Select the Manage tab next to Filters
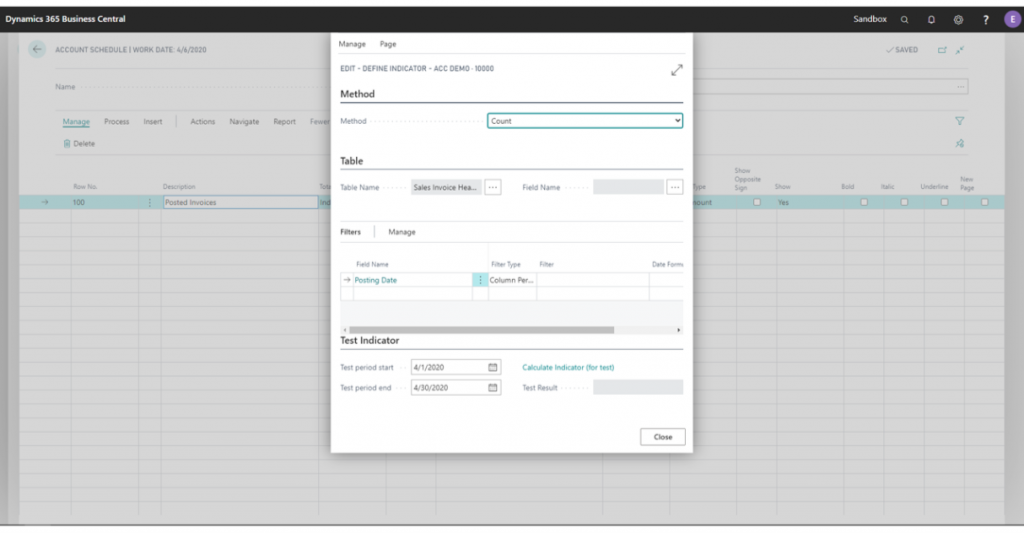Image resolution: width=1024 pixels, height=533 pixels. 402,232
